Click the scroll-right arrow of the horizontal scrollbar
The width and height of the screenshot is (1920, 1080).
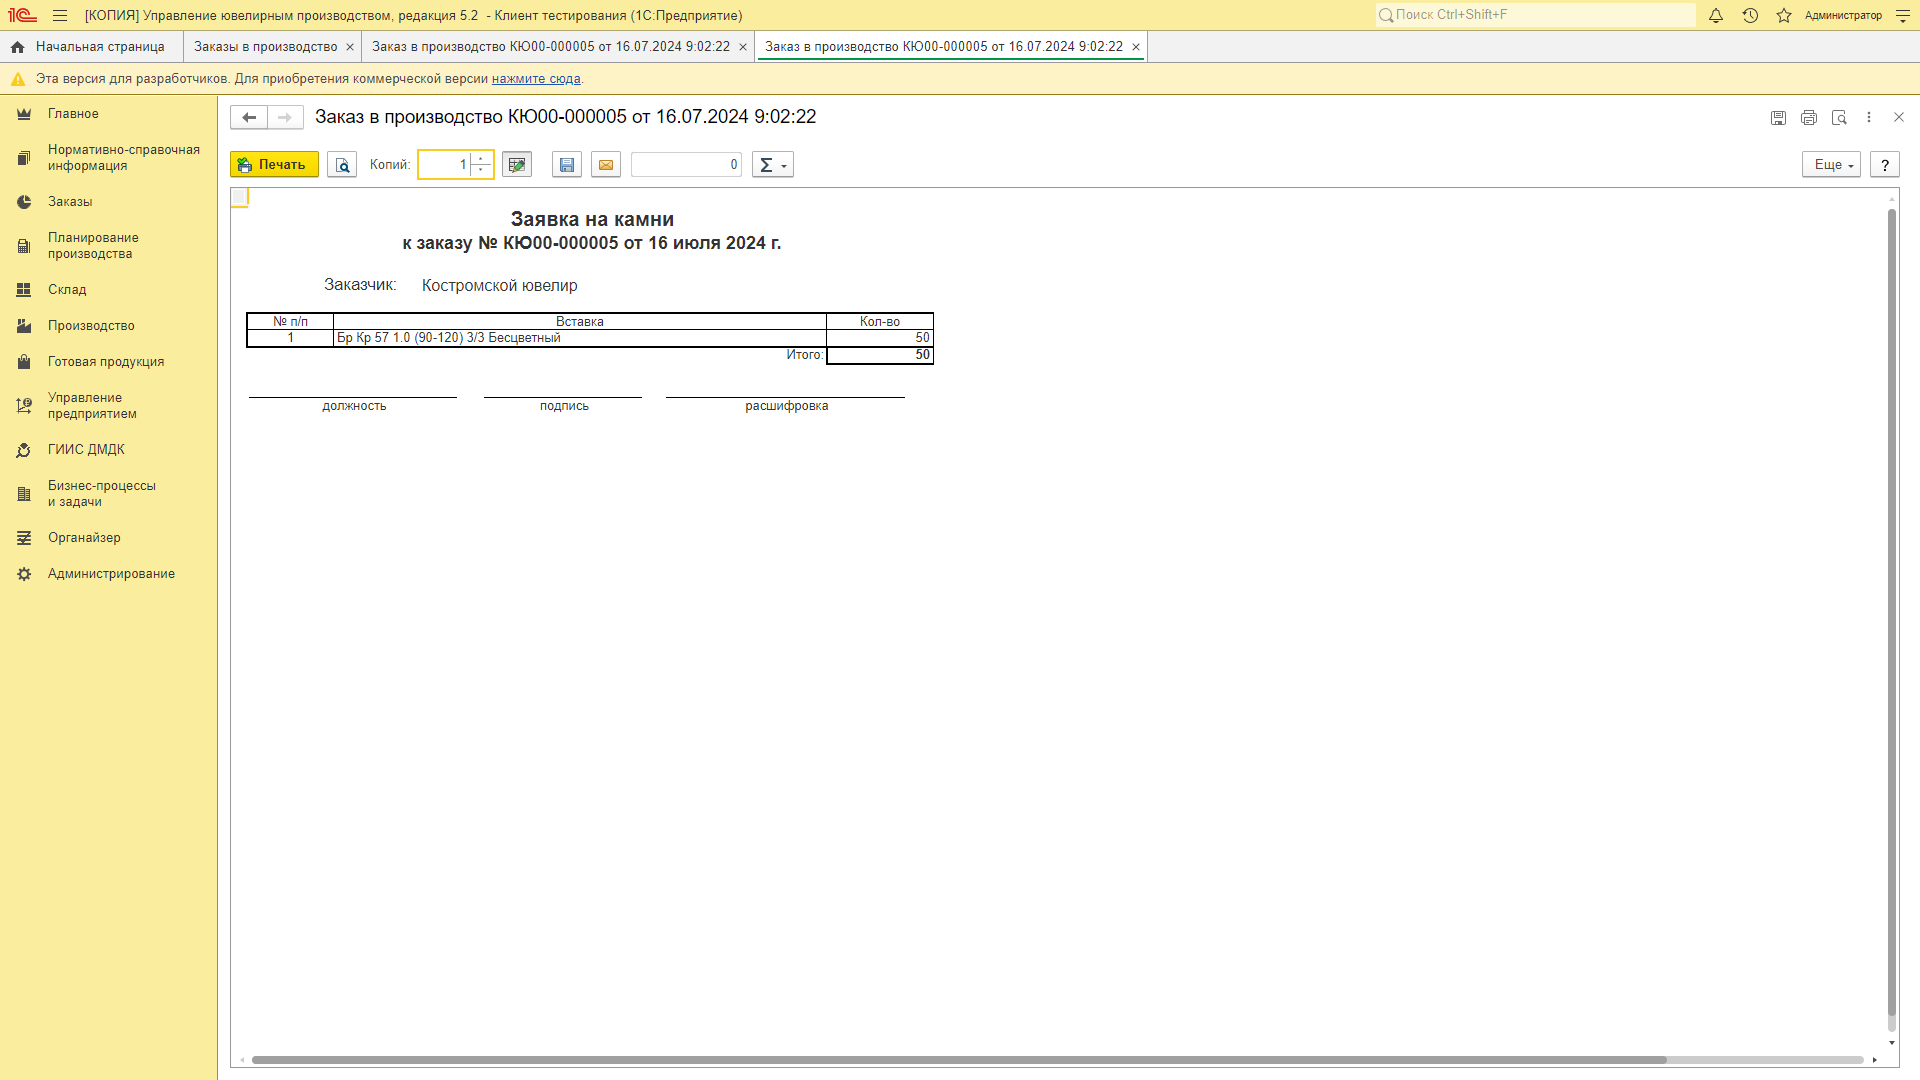pos(1875,1060)
